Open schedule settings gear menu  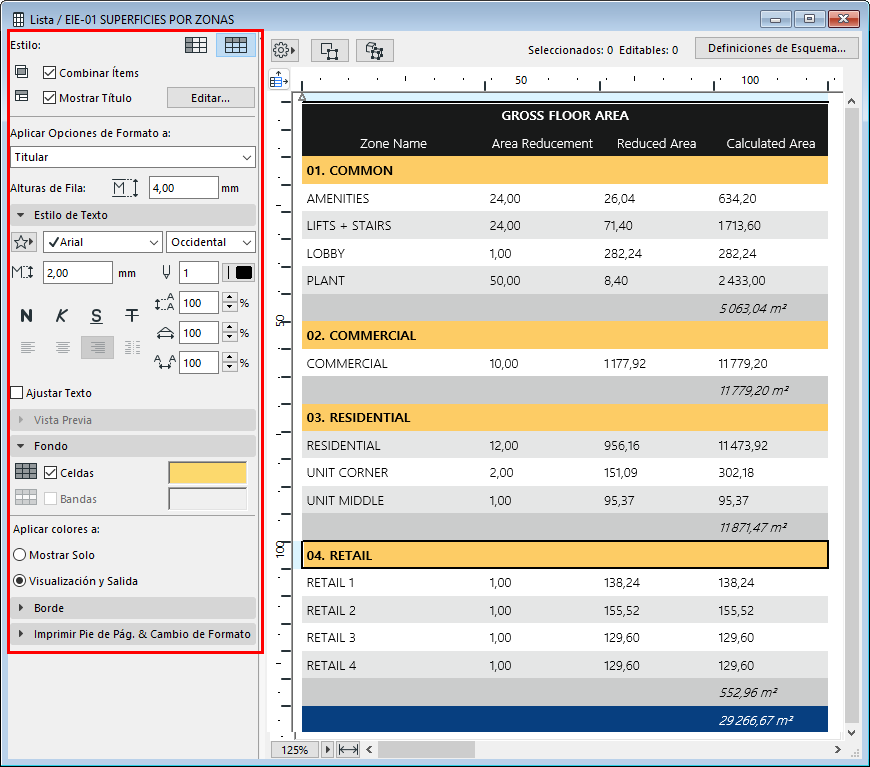[x=284, y=50]
